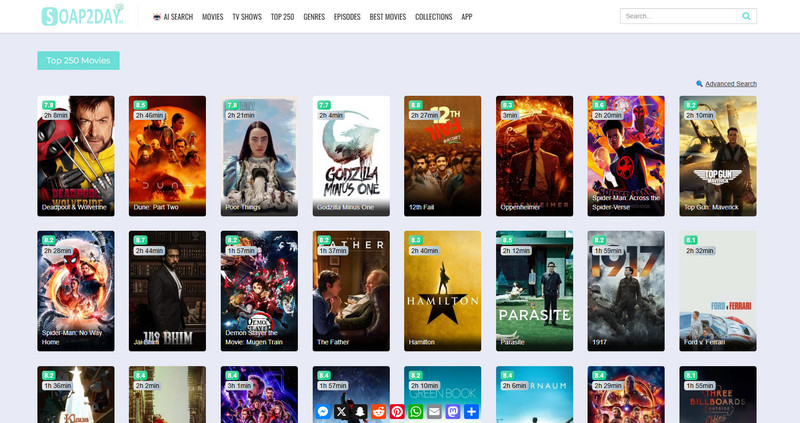
Task: Click 'Ford v Ferrari' movie title
Action: pos(704,342)
